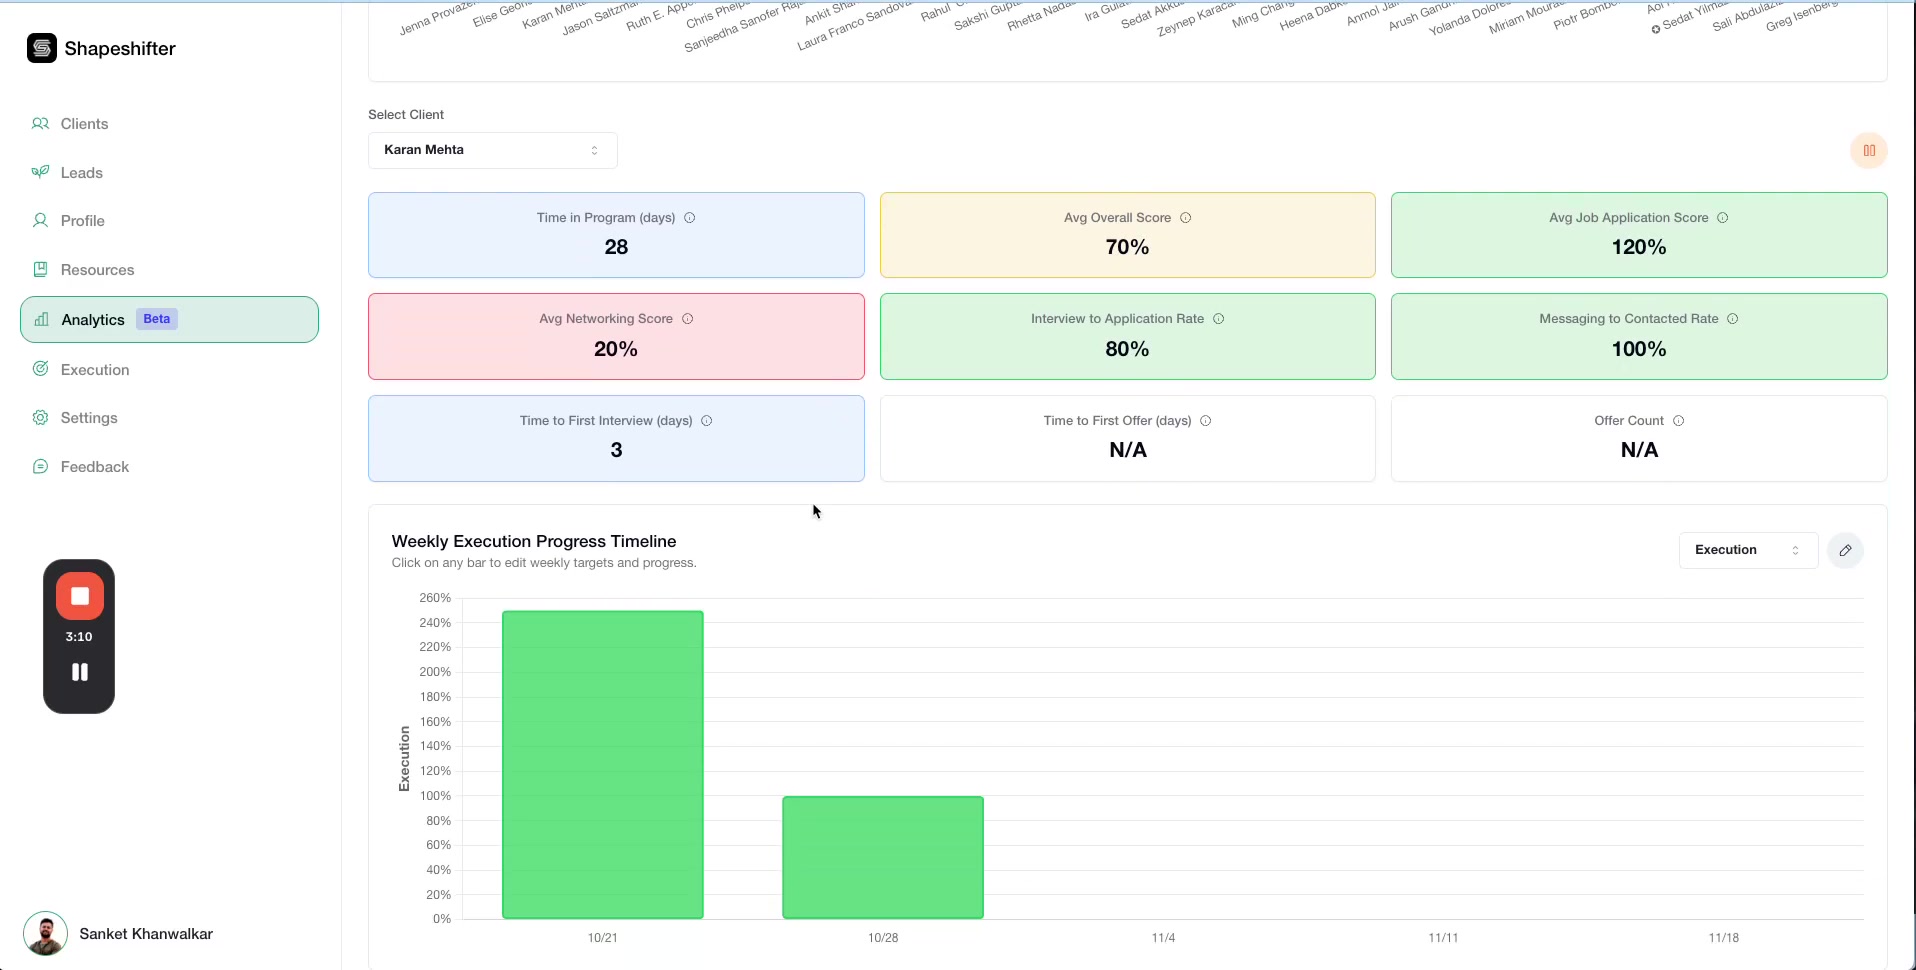Click the Profile person icon

tap(40, 221)
